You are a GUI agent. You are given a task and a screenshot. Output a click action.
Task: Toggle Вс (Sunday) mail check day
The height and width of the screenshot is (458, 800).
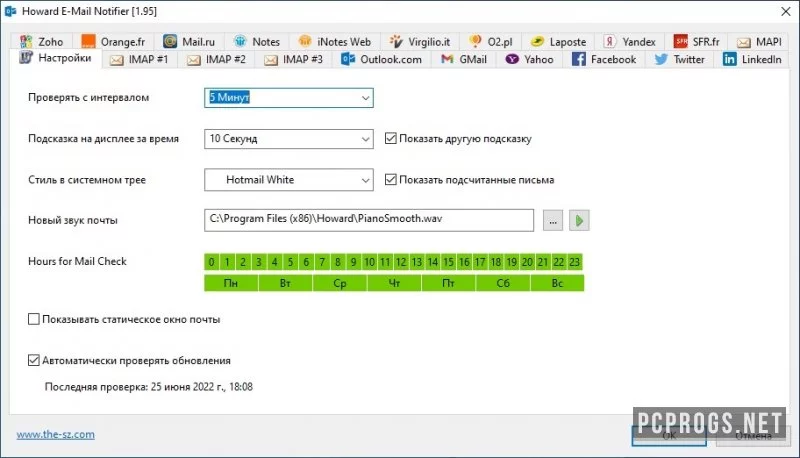tap(557, 283)
